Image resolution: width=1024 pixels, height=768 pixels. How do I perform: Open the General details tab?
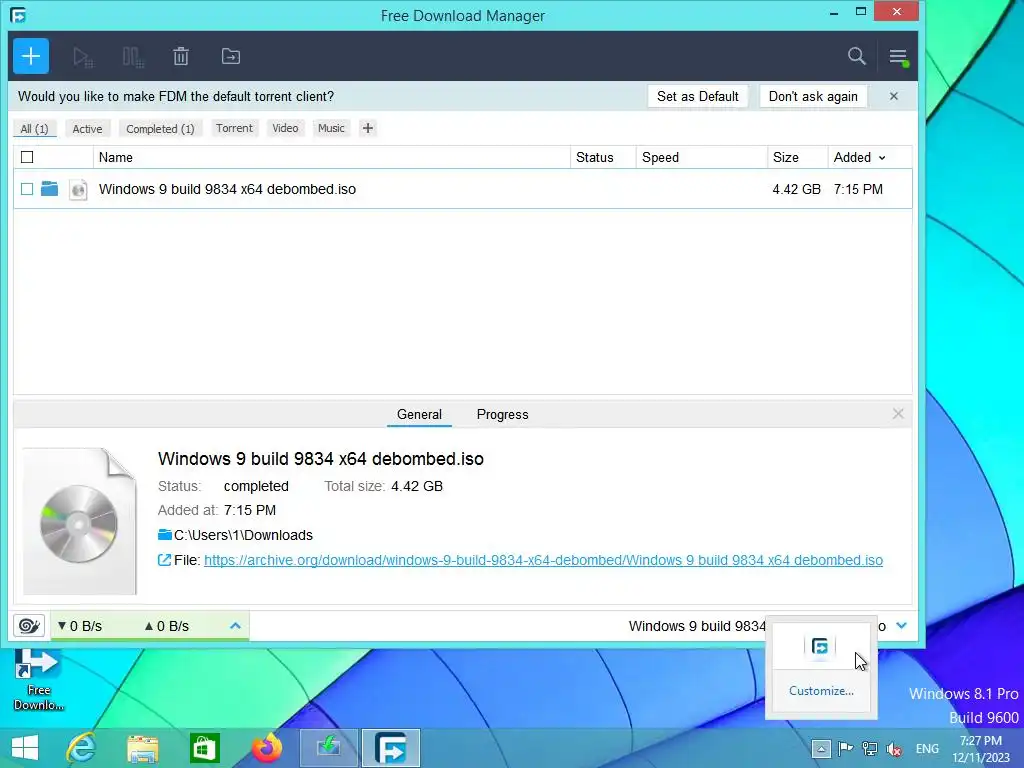(419, 415)
